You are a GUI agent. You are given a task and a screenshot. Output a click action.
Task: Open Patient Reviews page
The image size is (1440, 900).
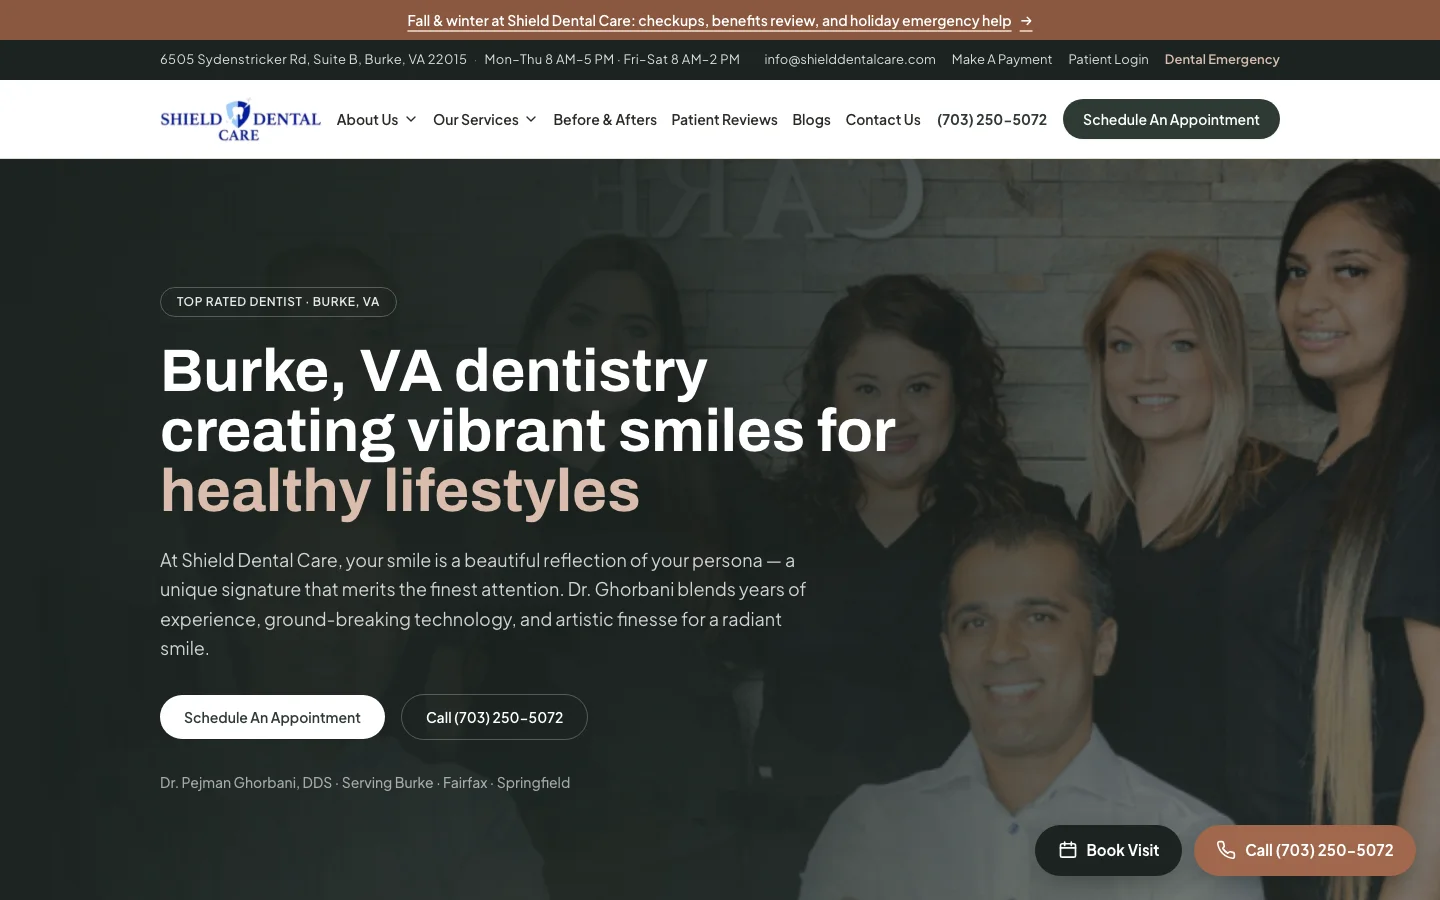click(x=724, y=120)
